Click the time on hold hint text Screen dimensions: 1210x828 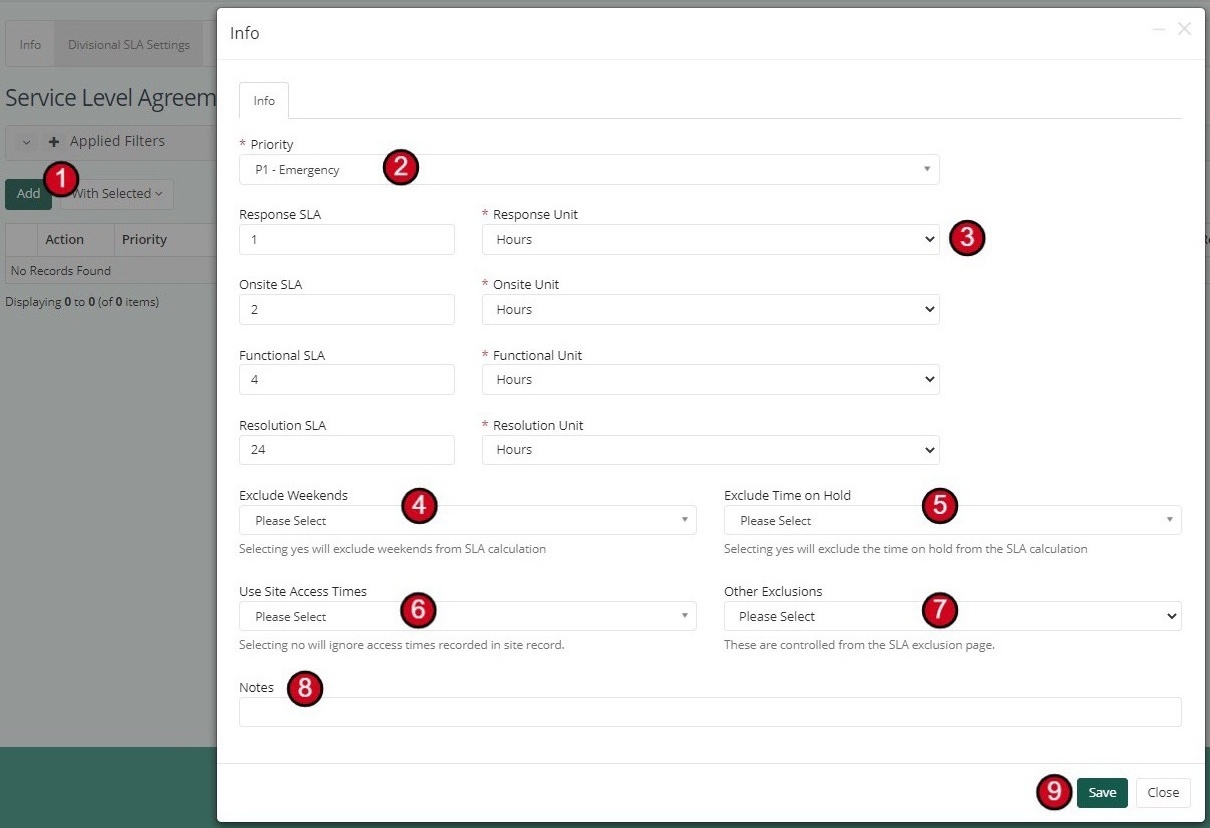(905, 549)
